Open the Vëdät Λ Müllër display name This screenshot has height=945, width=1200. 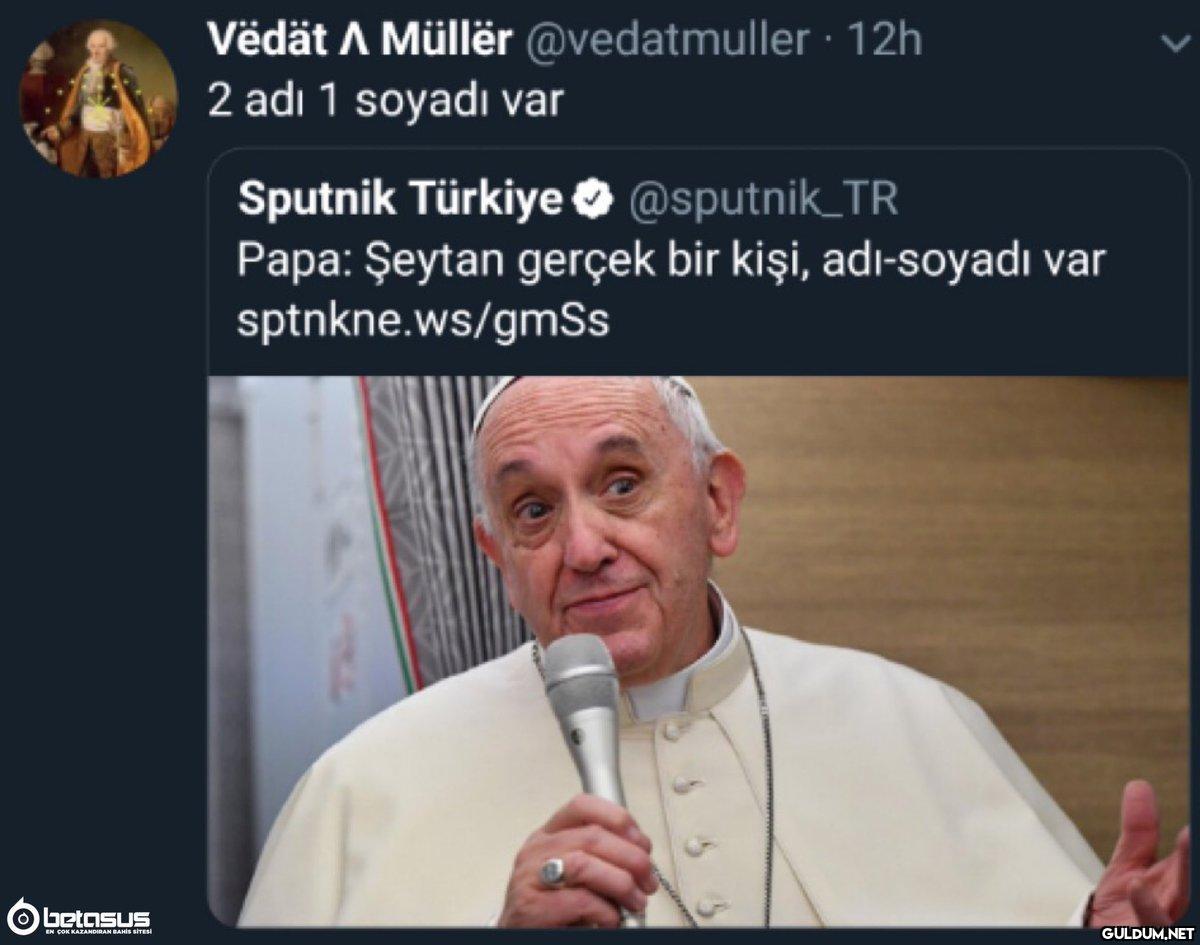[360, 41]
